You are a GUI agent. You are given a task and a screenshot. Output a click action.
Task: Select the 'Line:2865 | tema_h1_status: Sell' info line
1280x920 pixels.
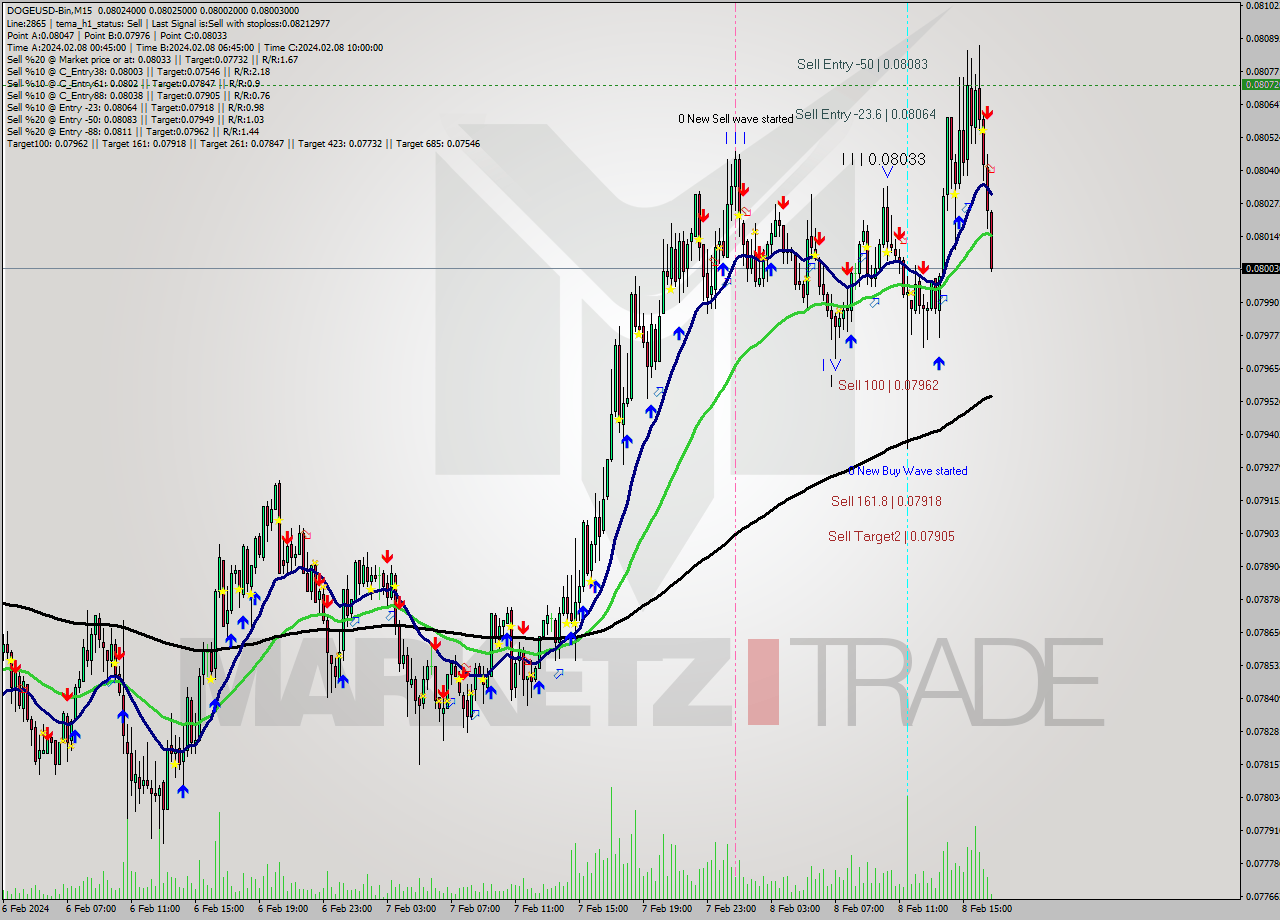click(x=168, y=23)
